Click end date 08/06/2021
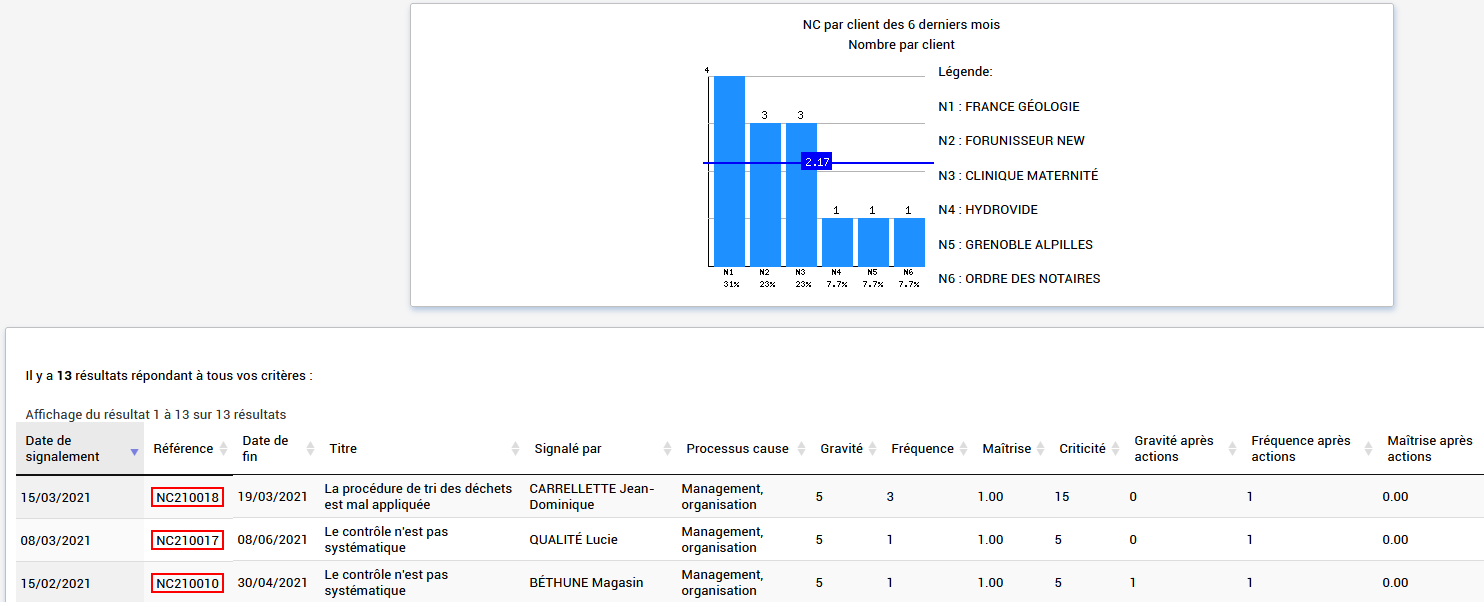The image size is (1484, 602). coord(272,540)
